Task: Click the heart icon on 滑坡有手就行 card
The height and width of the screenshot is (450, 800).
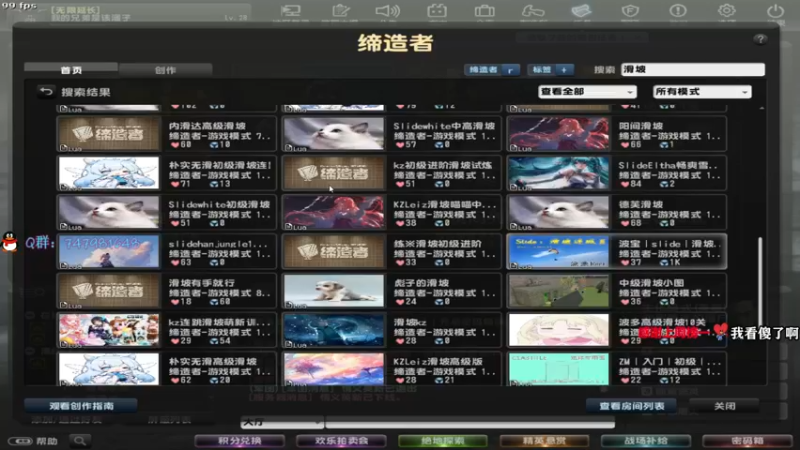Action: pyautogui.click(x=175, y=302)
